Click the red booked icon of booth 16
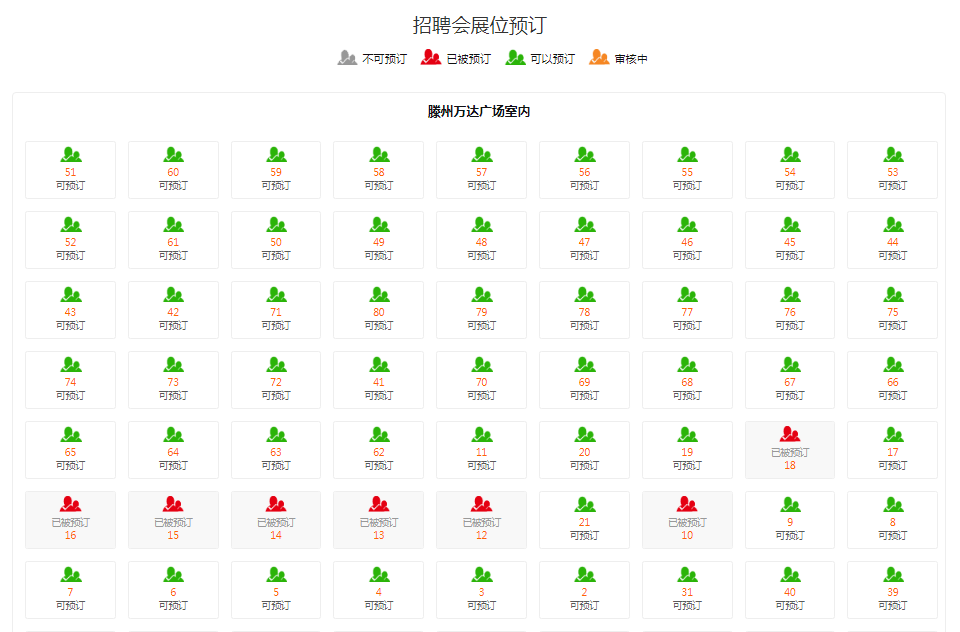 pyautogui.click(x=71, y=504)
